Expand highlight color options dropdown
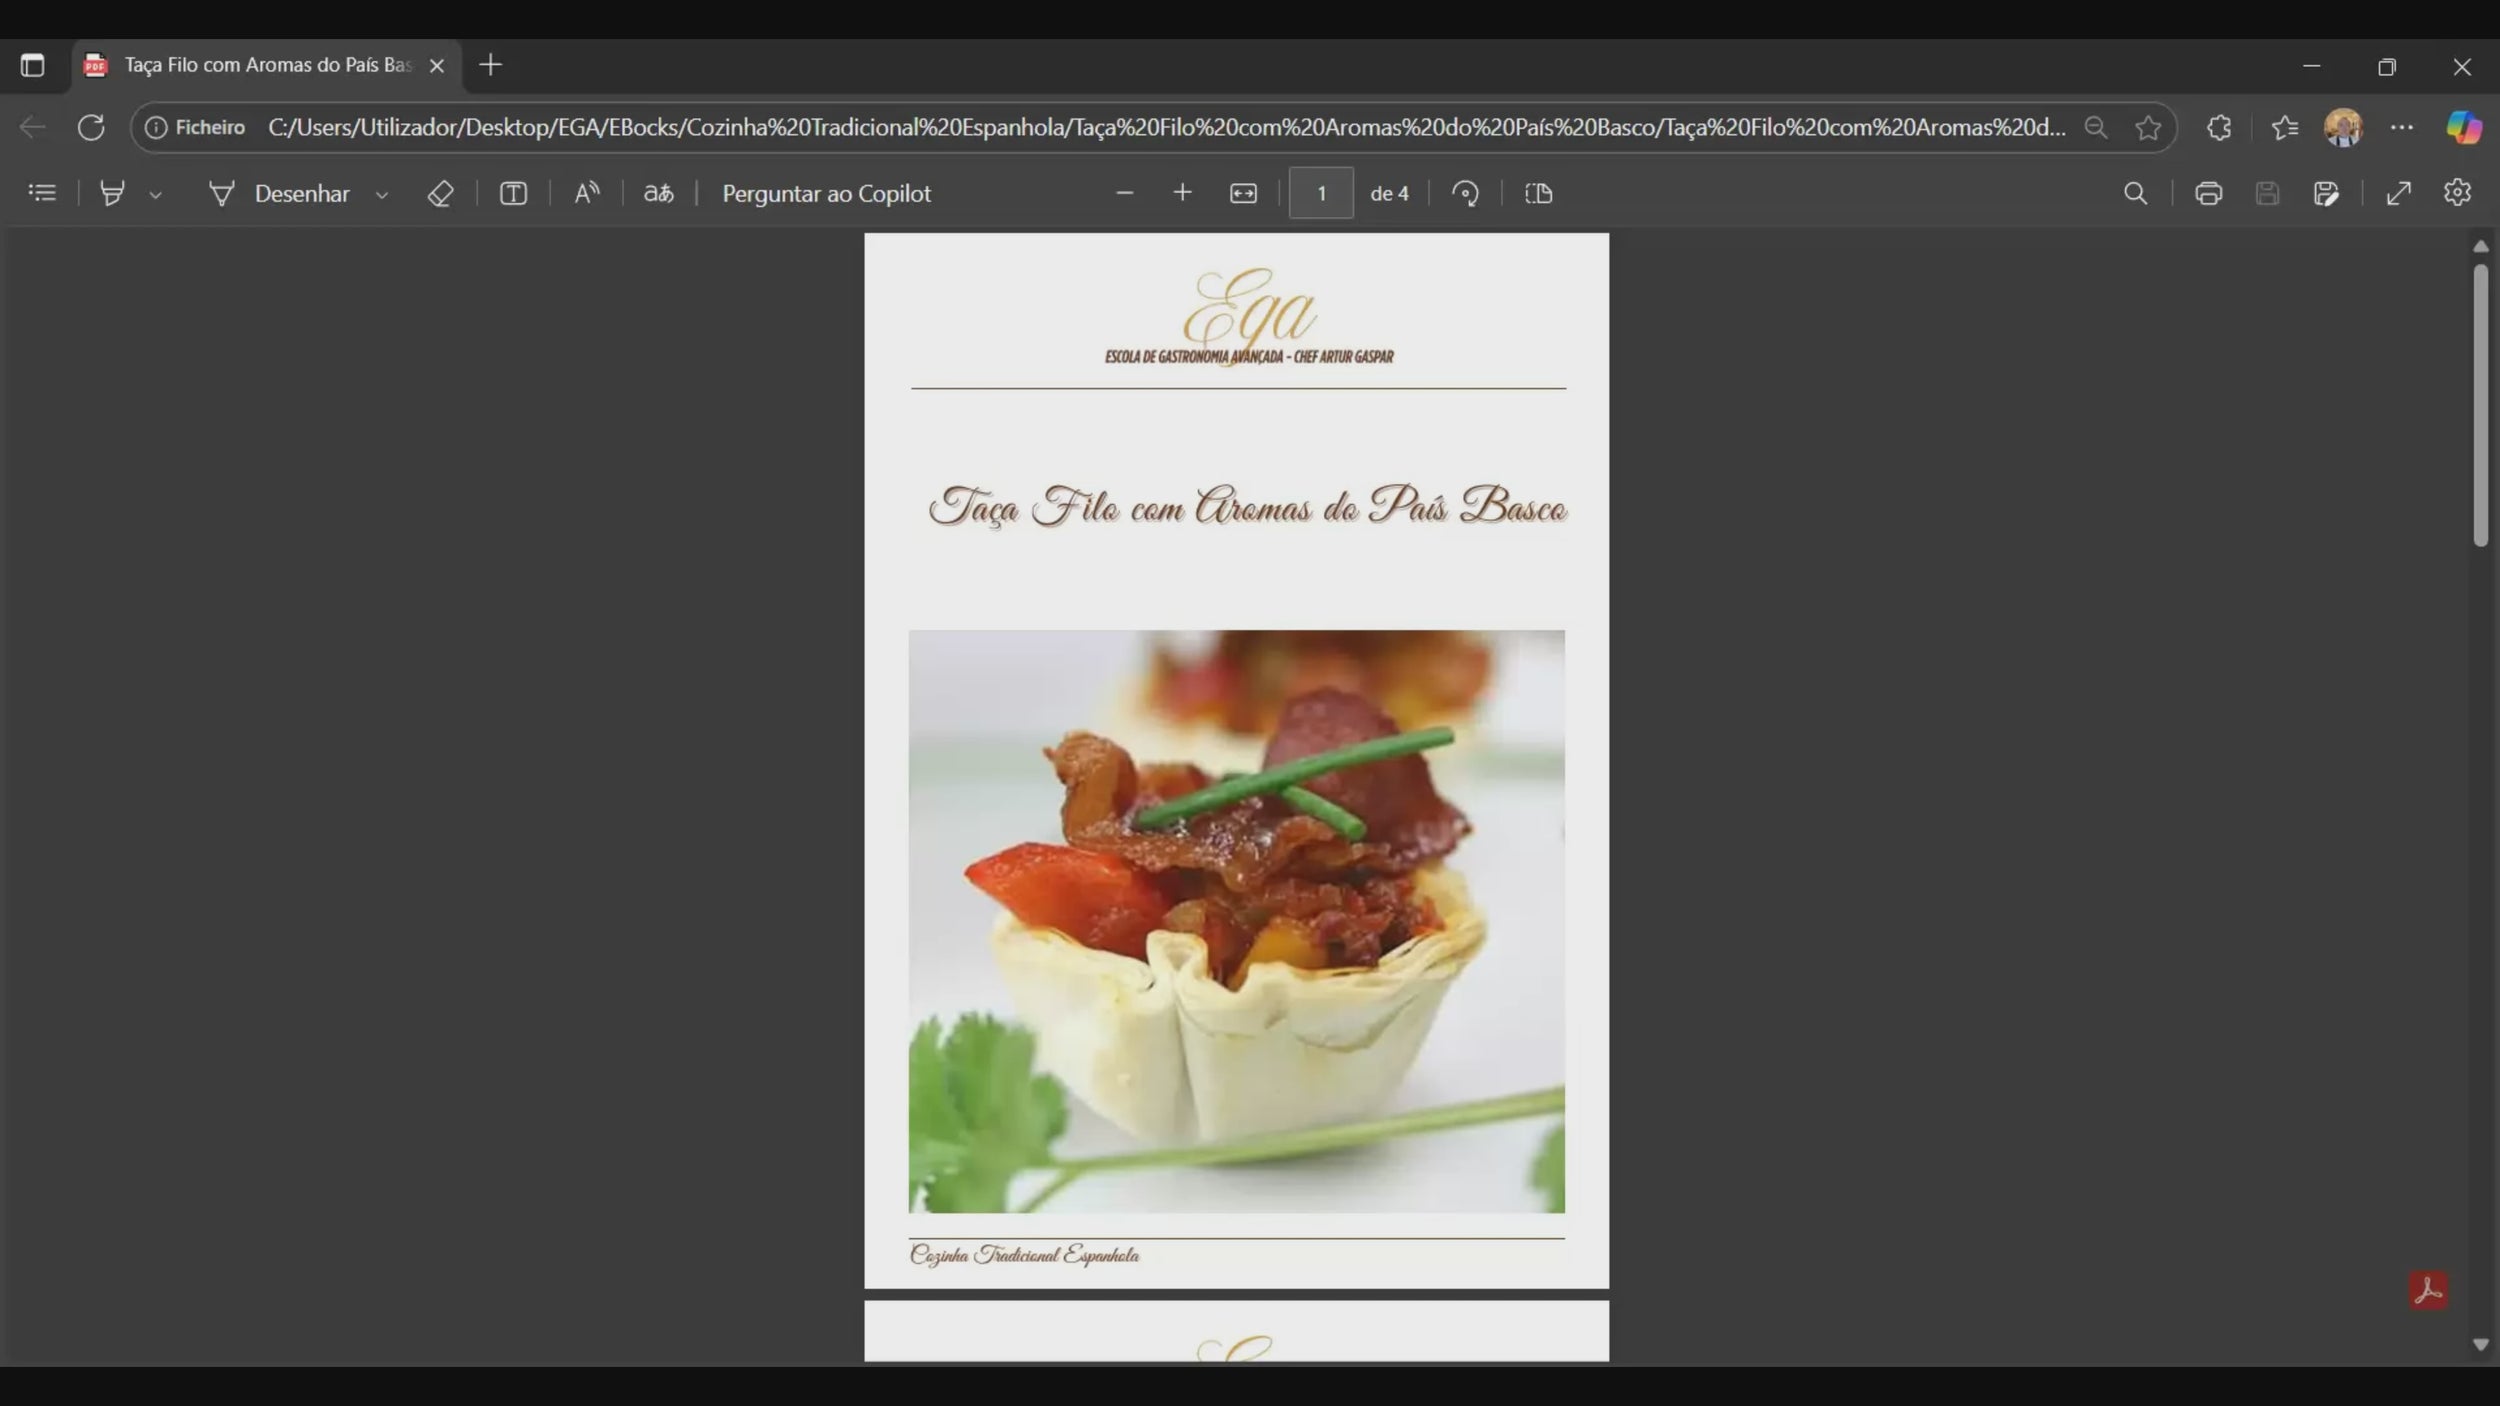This screenshot has width=2500, height=1406. point(155,195)
